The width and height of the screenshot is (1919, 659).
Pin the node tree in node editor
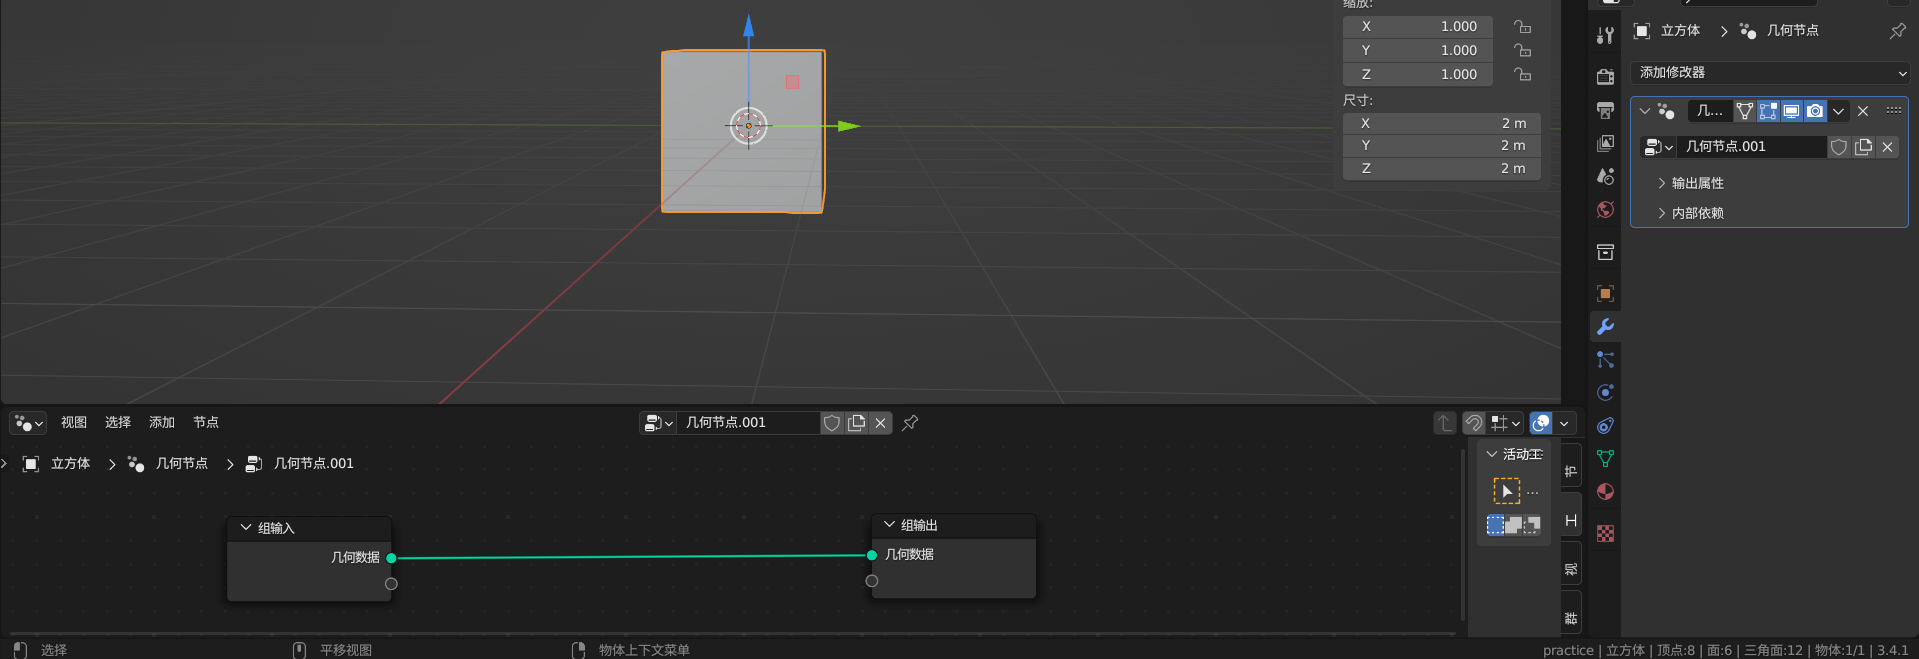(x=910, y=423)
